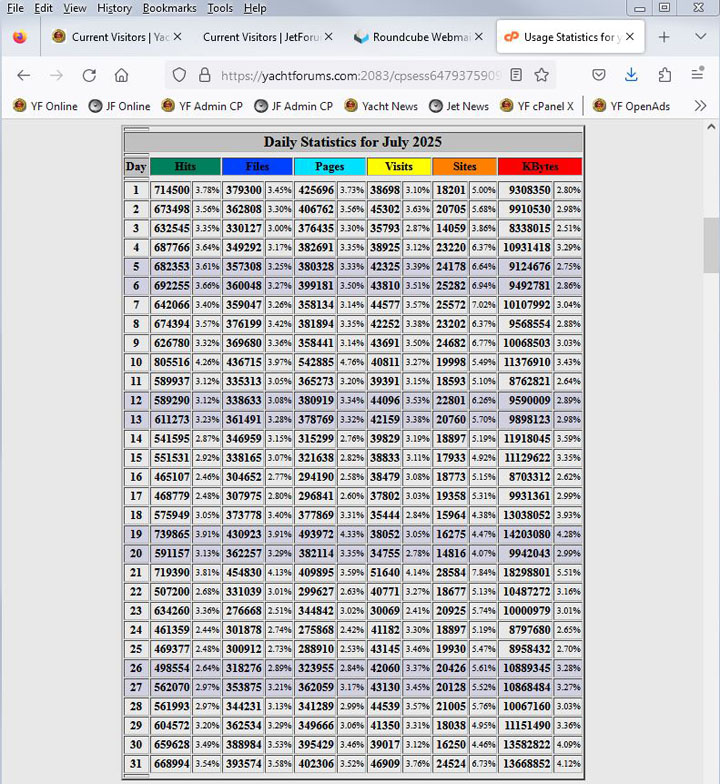Open the Firefox application hamburger menu
Viewport: 720px width, 784px height.
pyautogui.click(x=697, y=75)
